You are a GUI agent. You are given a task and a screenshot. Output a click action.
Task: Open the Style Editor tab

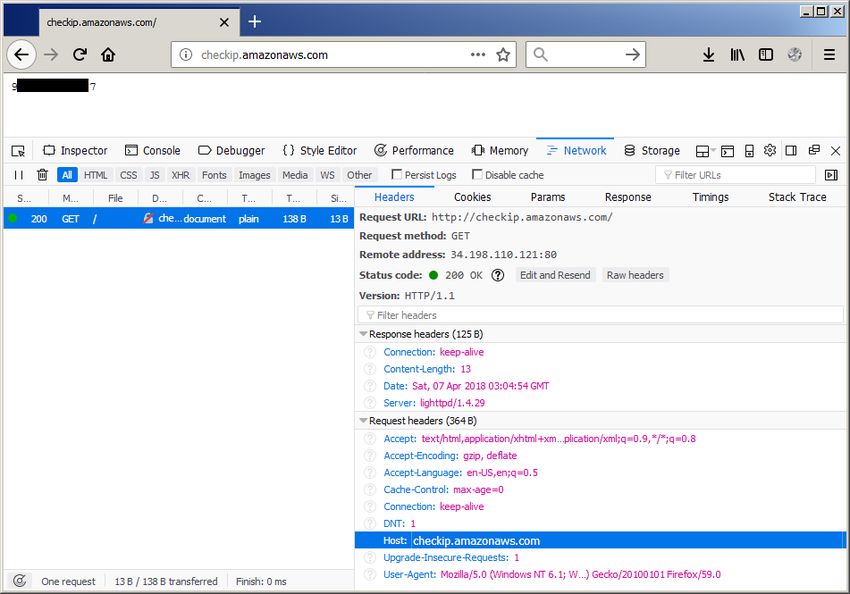click(x=320, y=151)
